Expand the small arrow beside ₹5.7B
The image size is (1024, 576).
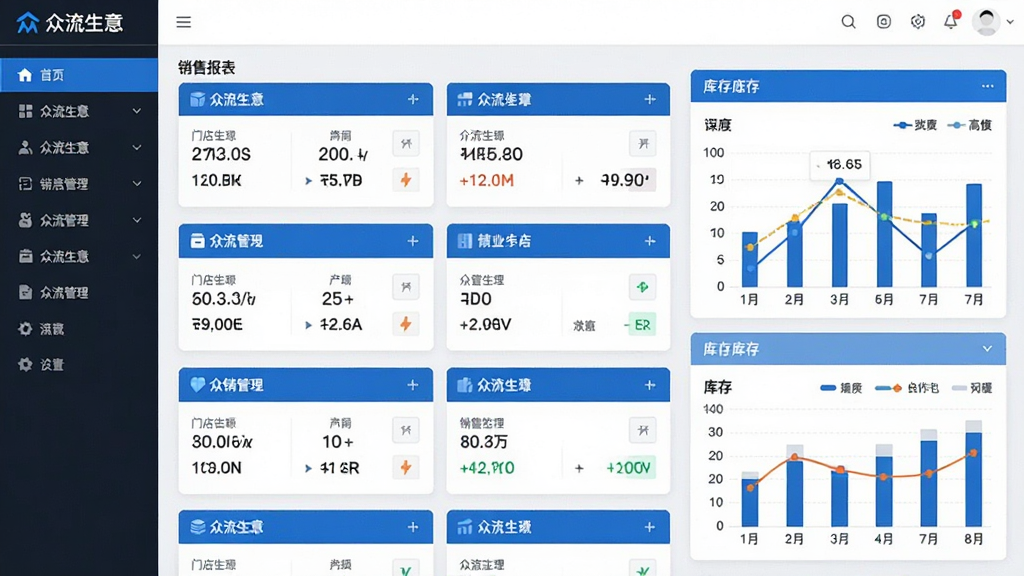coord(308,180)
